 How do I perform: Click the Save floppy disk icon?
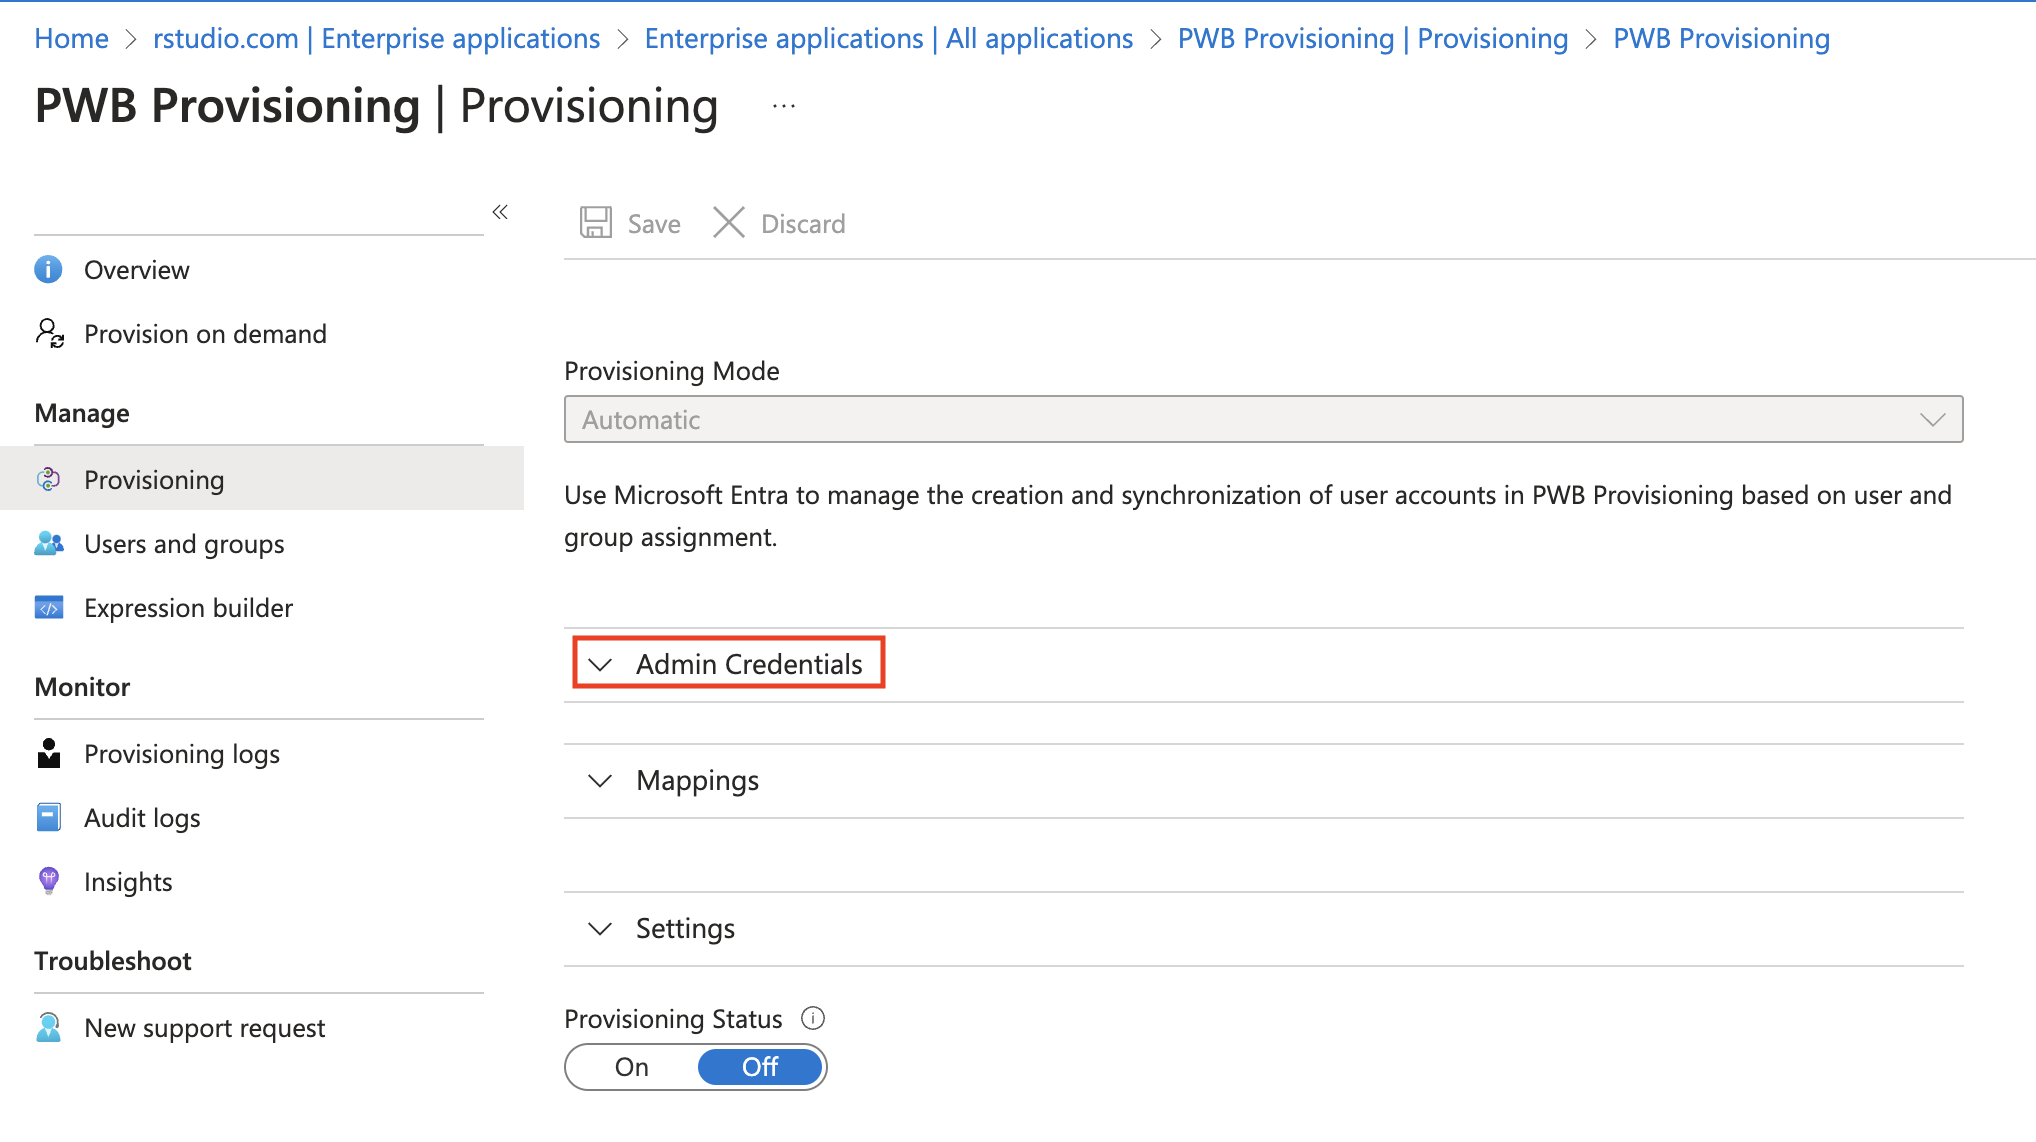click(596, 222)
